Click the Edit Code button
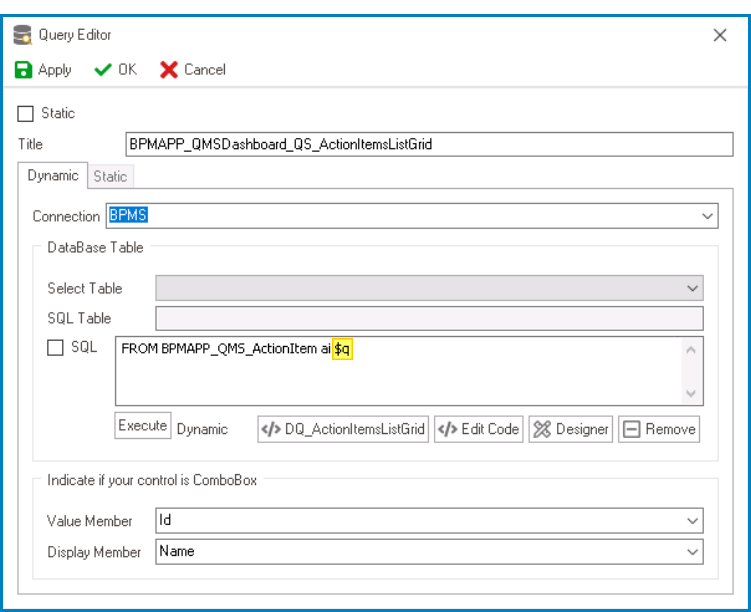 click(x=478, y=429)
